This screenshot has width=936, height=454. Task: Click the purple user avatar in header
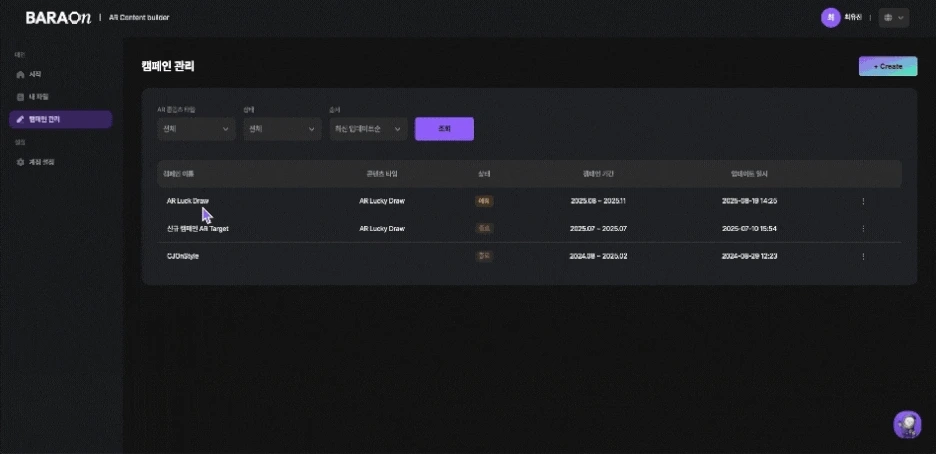[x=830, y=17]
